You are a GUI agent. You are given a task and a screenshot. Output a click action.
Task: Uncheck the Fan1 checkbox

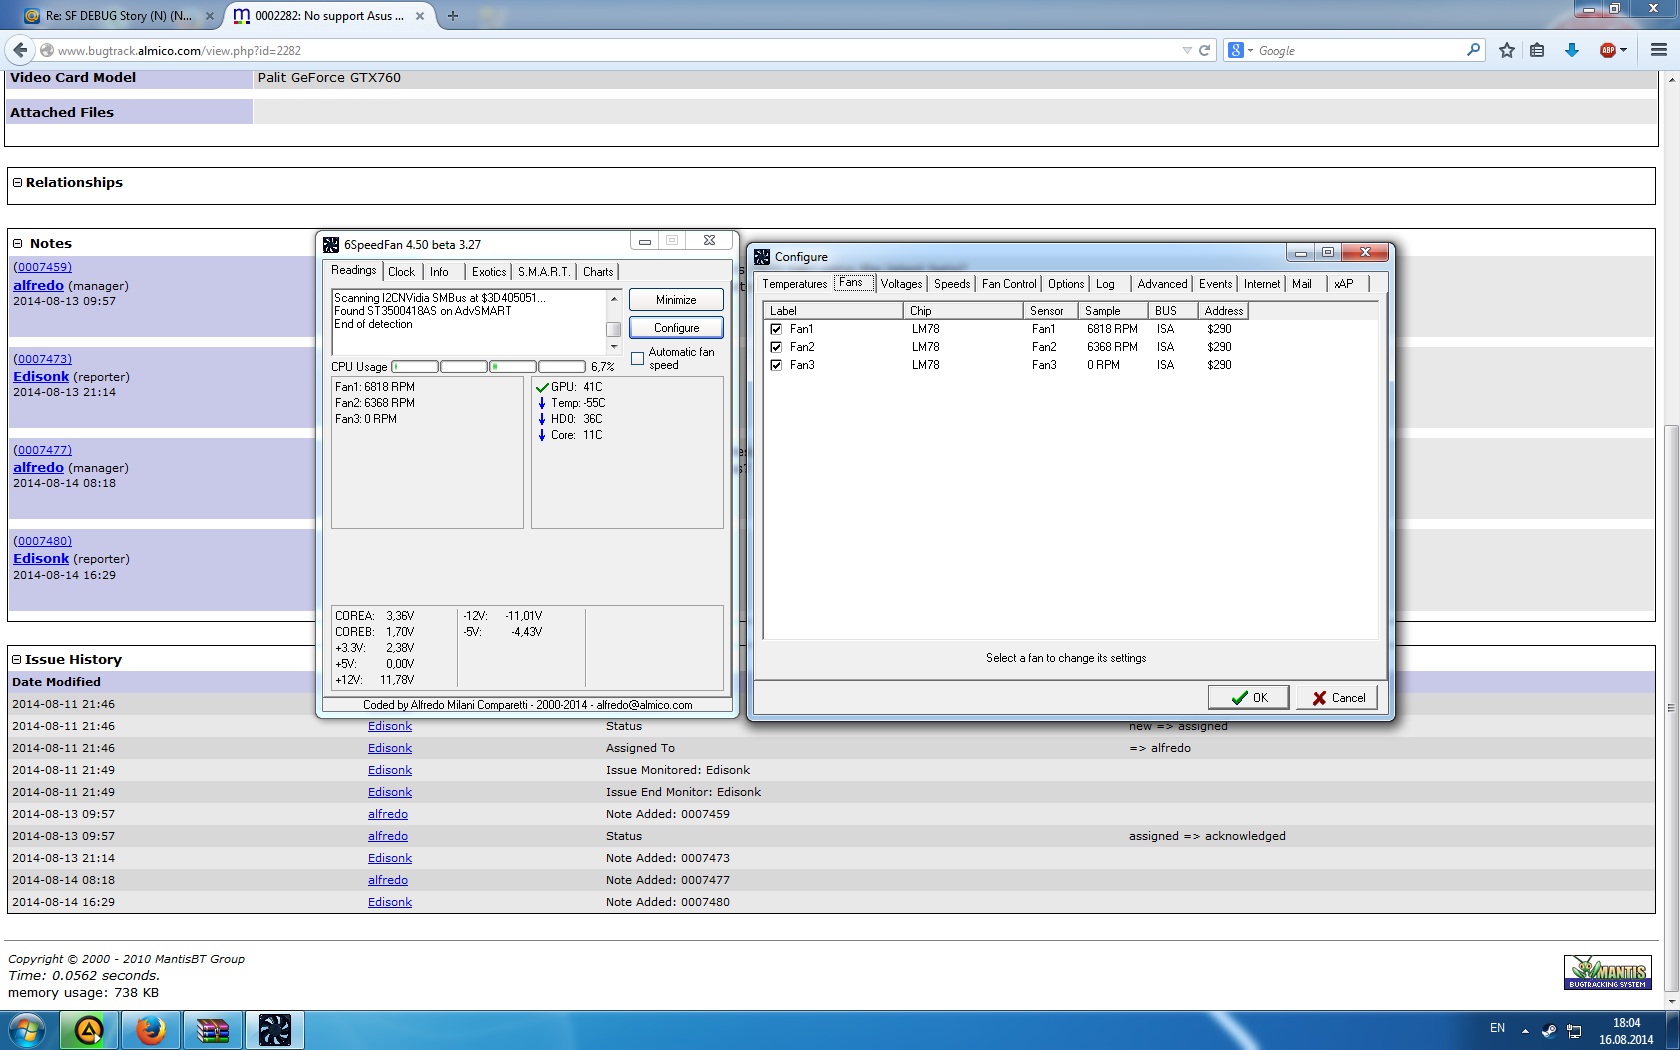pyautogui.click(x=776, y=329)
